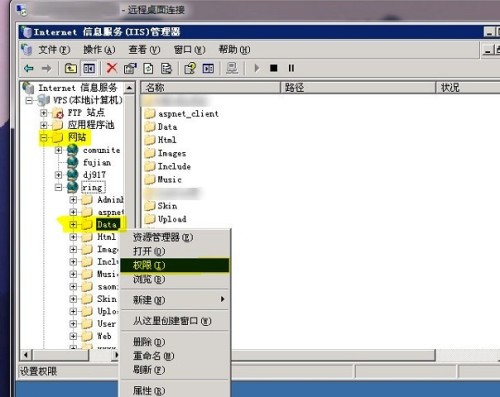The height and width of the screenshot is (397, 500).
Task: Click the Music folder icon in list
Action: click(150, 179)
